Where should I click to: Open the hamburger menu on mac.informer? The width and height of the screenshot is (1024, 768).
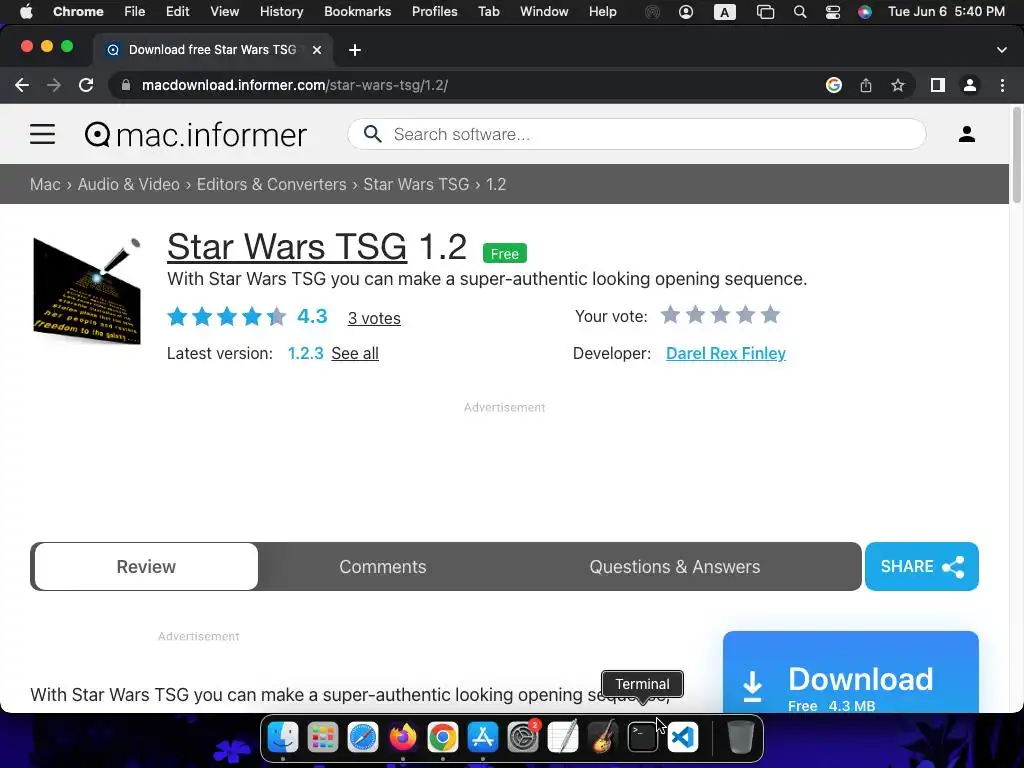coord(42,135)
